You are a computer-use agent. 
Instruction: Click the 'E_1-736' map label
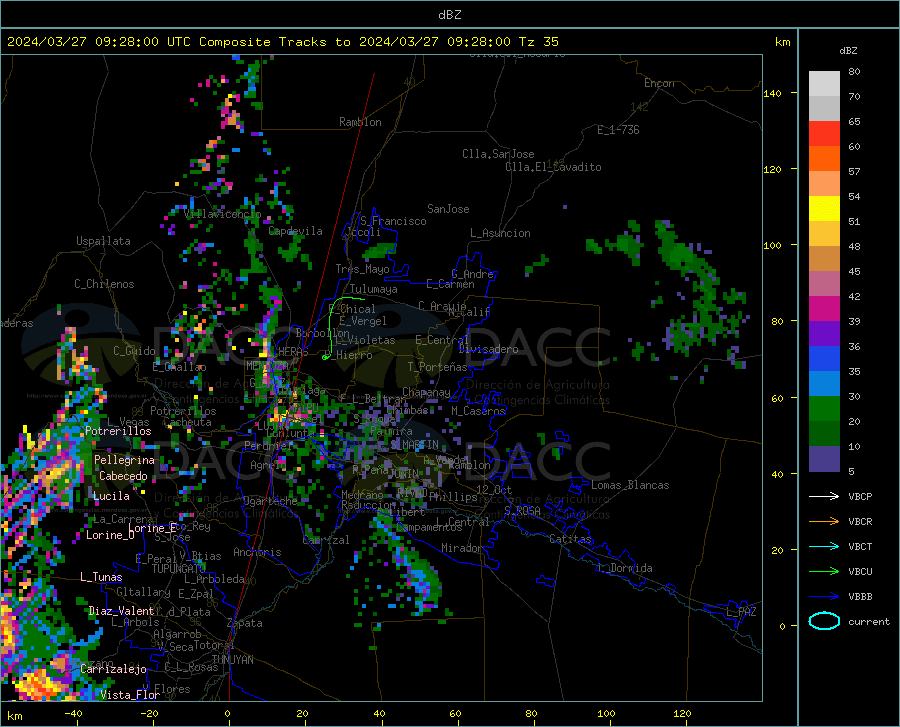click(x=618, y=130)
